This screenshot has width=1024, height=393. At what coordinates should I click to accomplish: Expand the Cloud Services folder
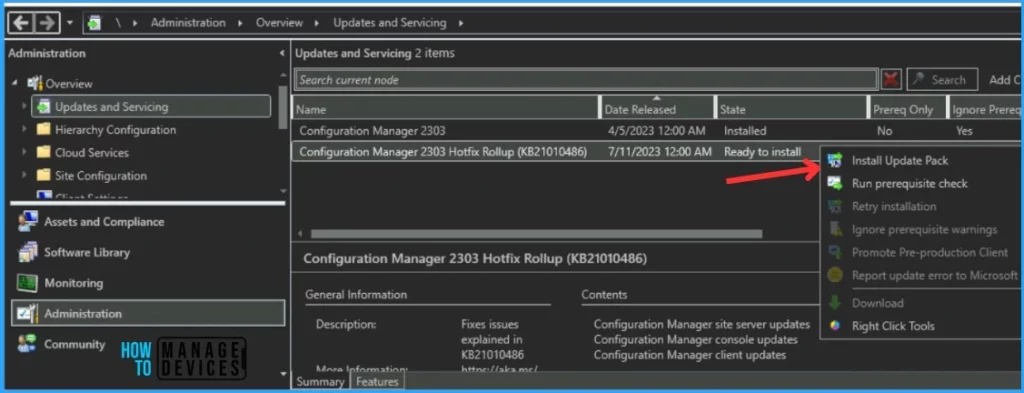[24, 152]
